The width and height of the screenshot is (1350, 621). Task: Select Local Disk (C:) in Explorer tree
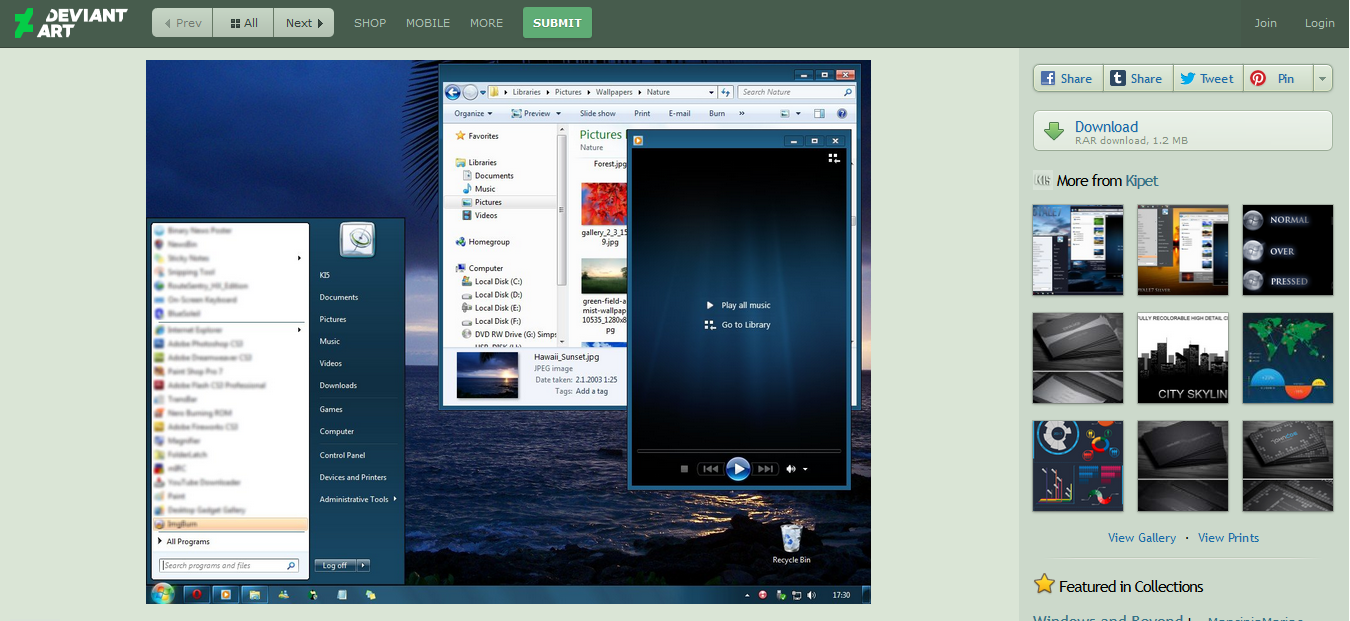click(492, 282)
